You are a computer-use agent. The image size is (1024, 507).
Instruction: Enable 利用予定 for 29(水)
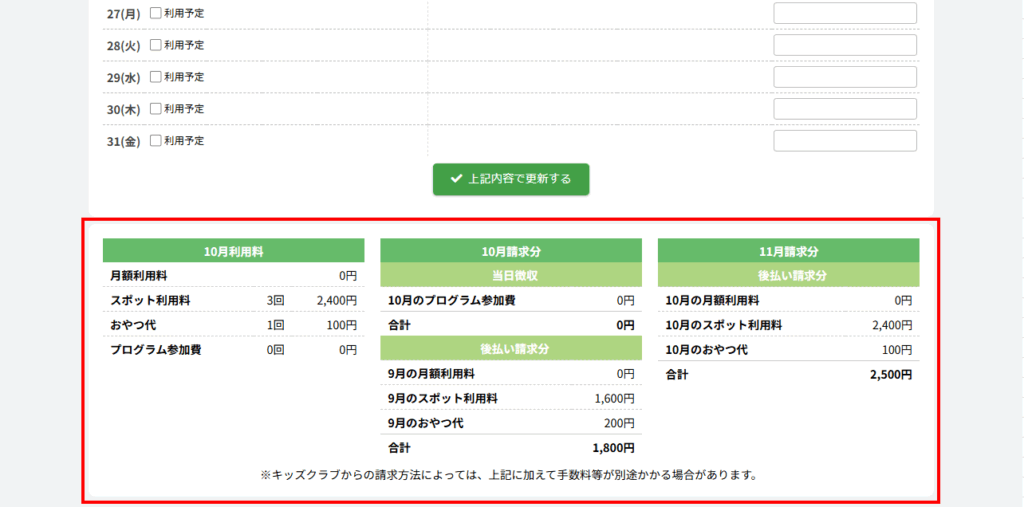point(155,77)
